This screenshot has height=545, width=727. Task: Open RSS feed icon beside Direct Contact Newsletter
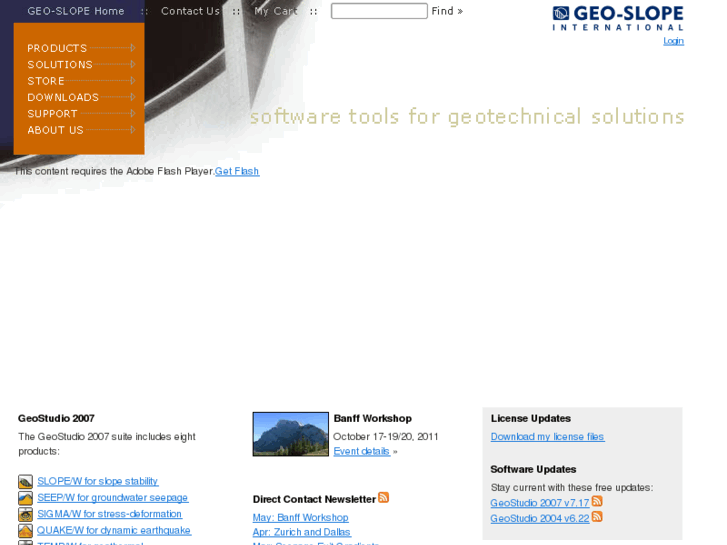pyautogui.click(x=383, y=497)
